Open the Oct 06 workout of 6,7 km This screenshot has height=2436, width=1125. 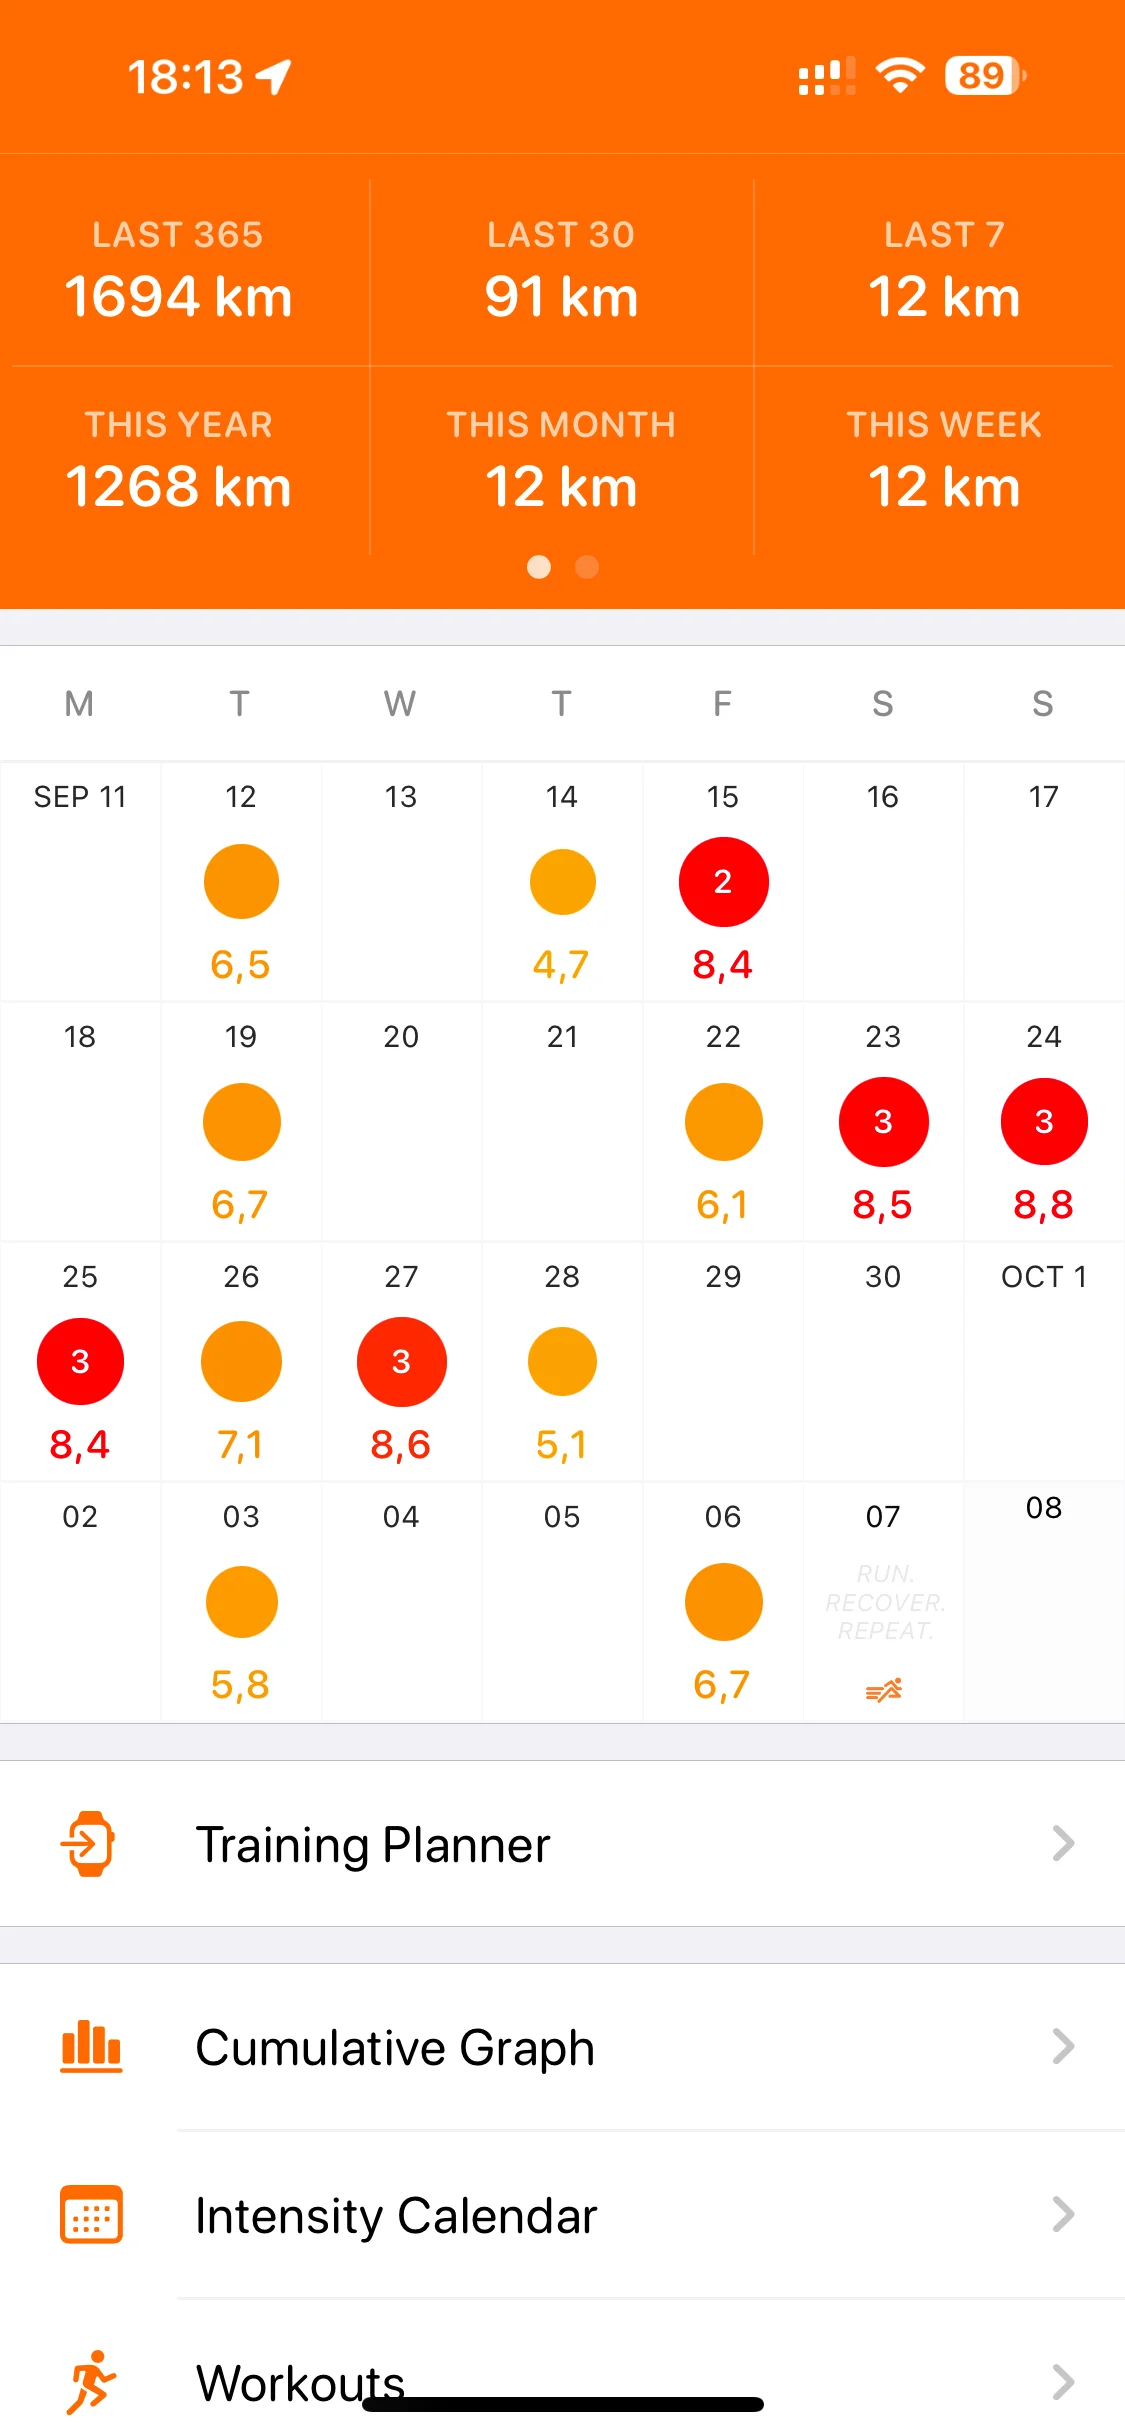[723, 1602]
